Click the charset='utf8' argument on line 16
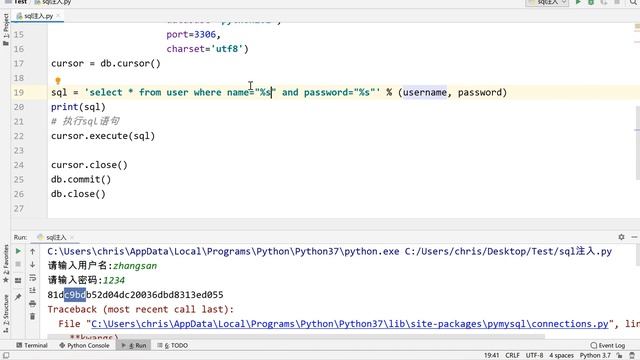The image size is (640, 360). pyautogui.click(x=205, y=49)
